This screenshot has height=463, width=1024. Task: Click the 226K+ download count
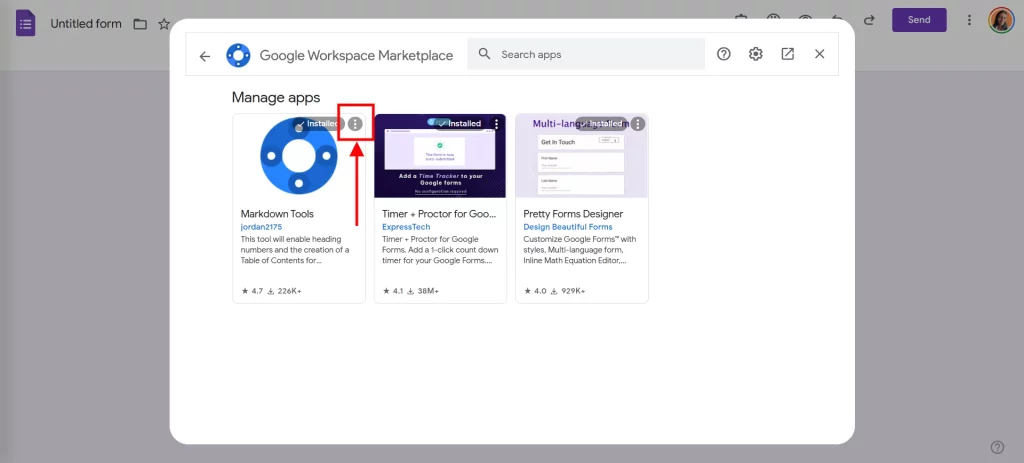coord(285,291)
